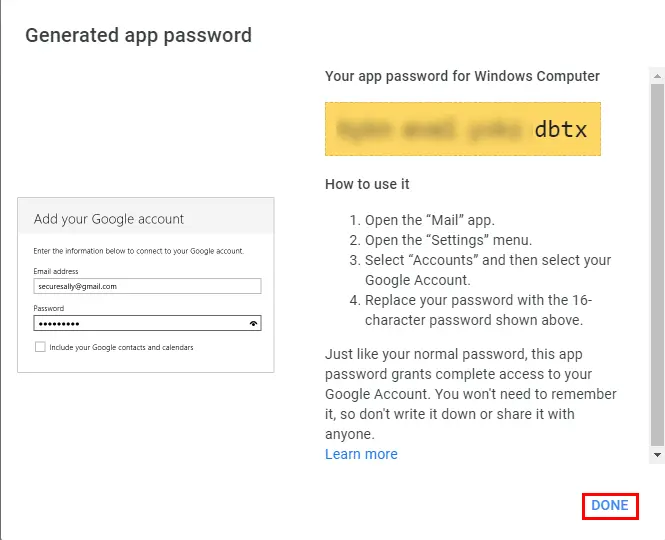The width and height of the screenshot is (665, 540).
Task: Toggle the password visibility eye icon
Action: pos(254,324)
